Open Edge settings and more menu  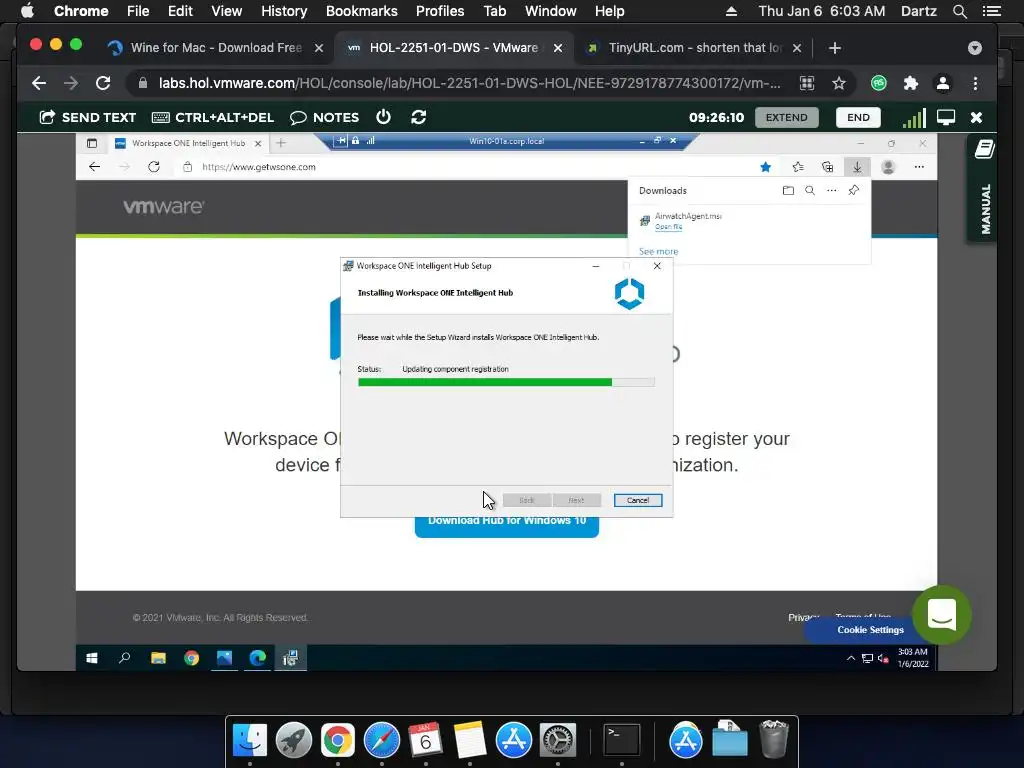(919, 167)
